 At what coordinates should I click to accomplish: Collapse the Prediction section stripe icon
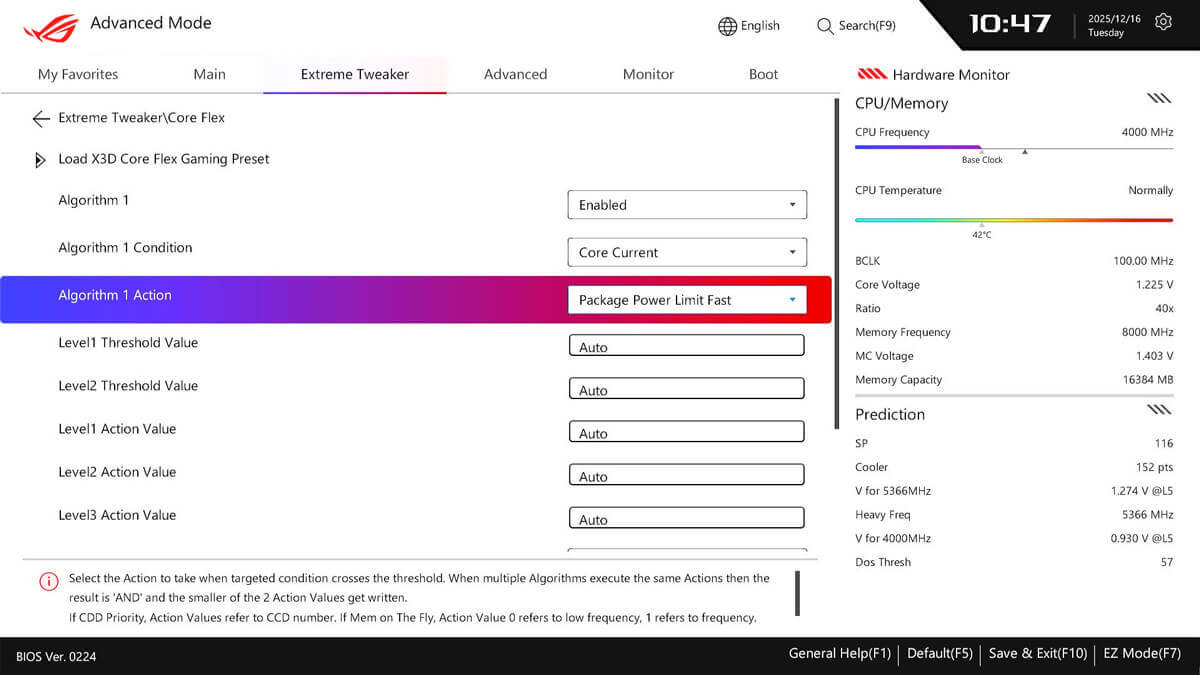tap(1159, 409)
